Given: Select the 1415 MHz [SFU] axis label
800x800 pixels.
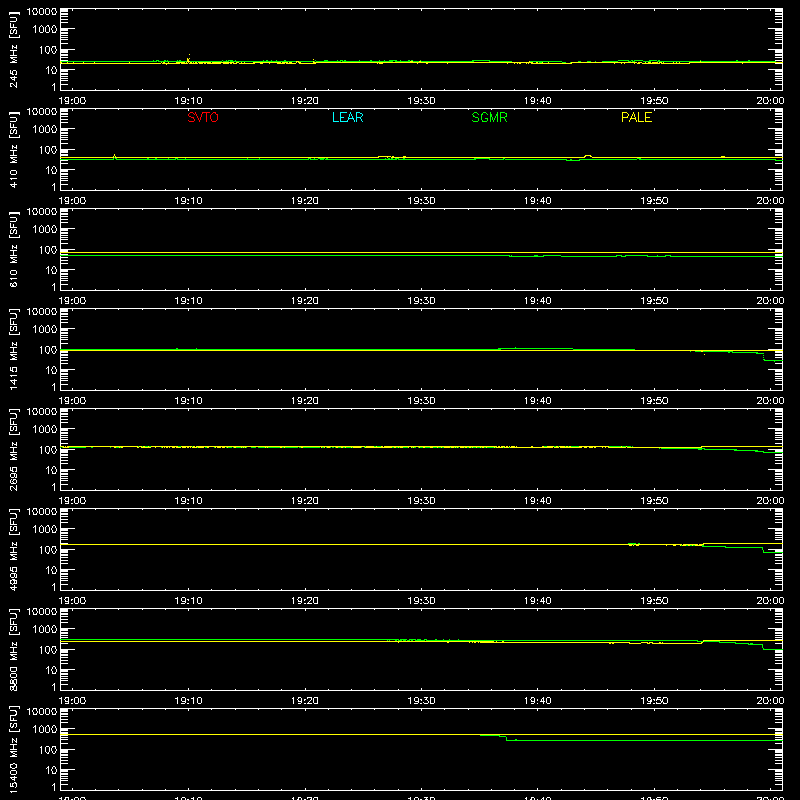Looking at the screenshot, I should [14, 349].
